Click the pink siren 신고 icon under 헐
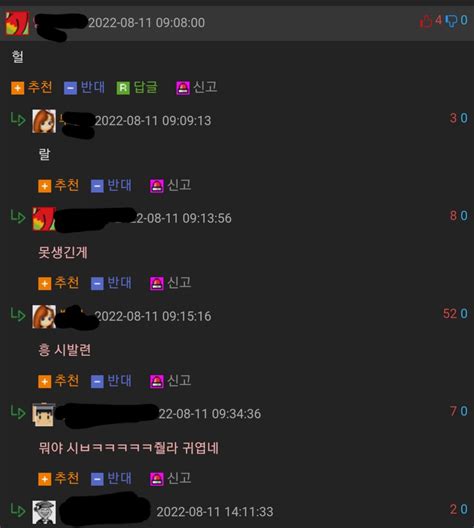Image resolution: width=474 pixels, height=528 pixels. tap(183, 88)
